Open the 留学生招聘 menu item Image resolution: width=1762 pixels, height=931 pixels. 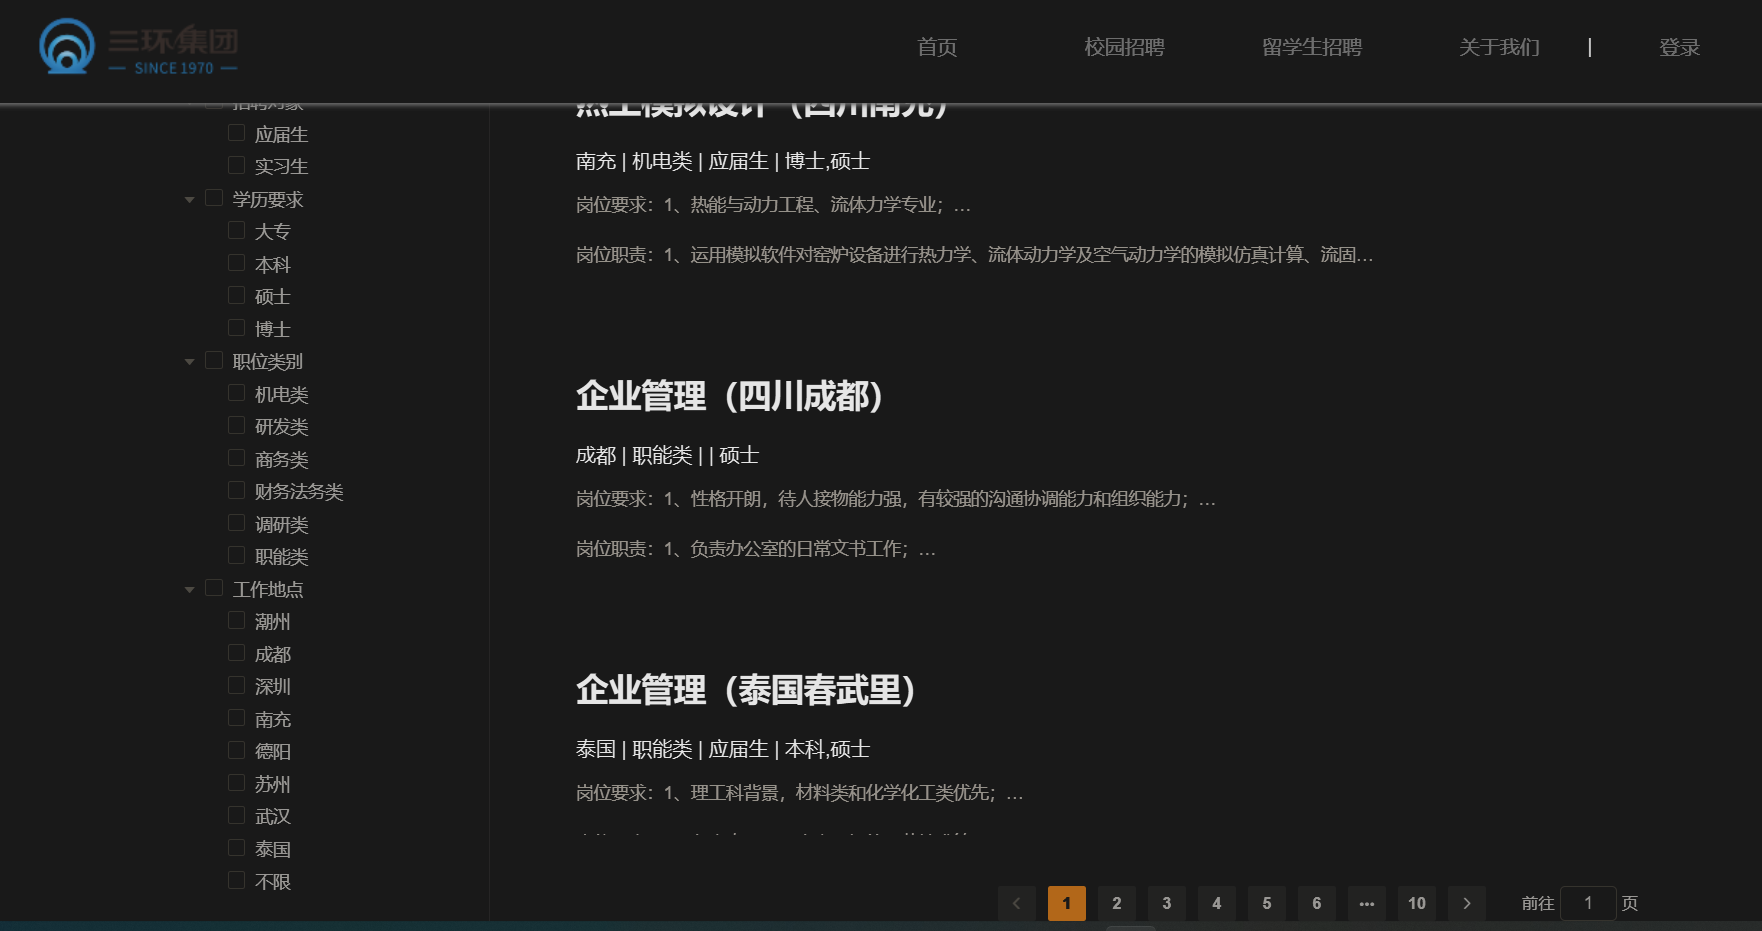[1313, 47]
